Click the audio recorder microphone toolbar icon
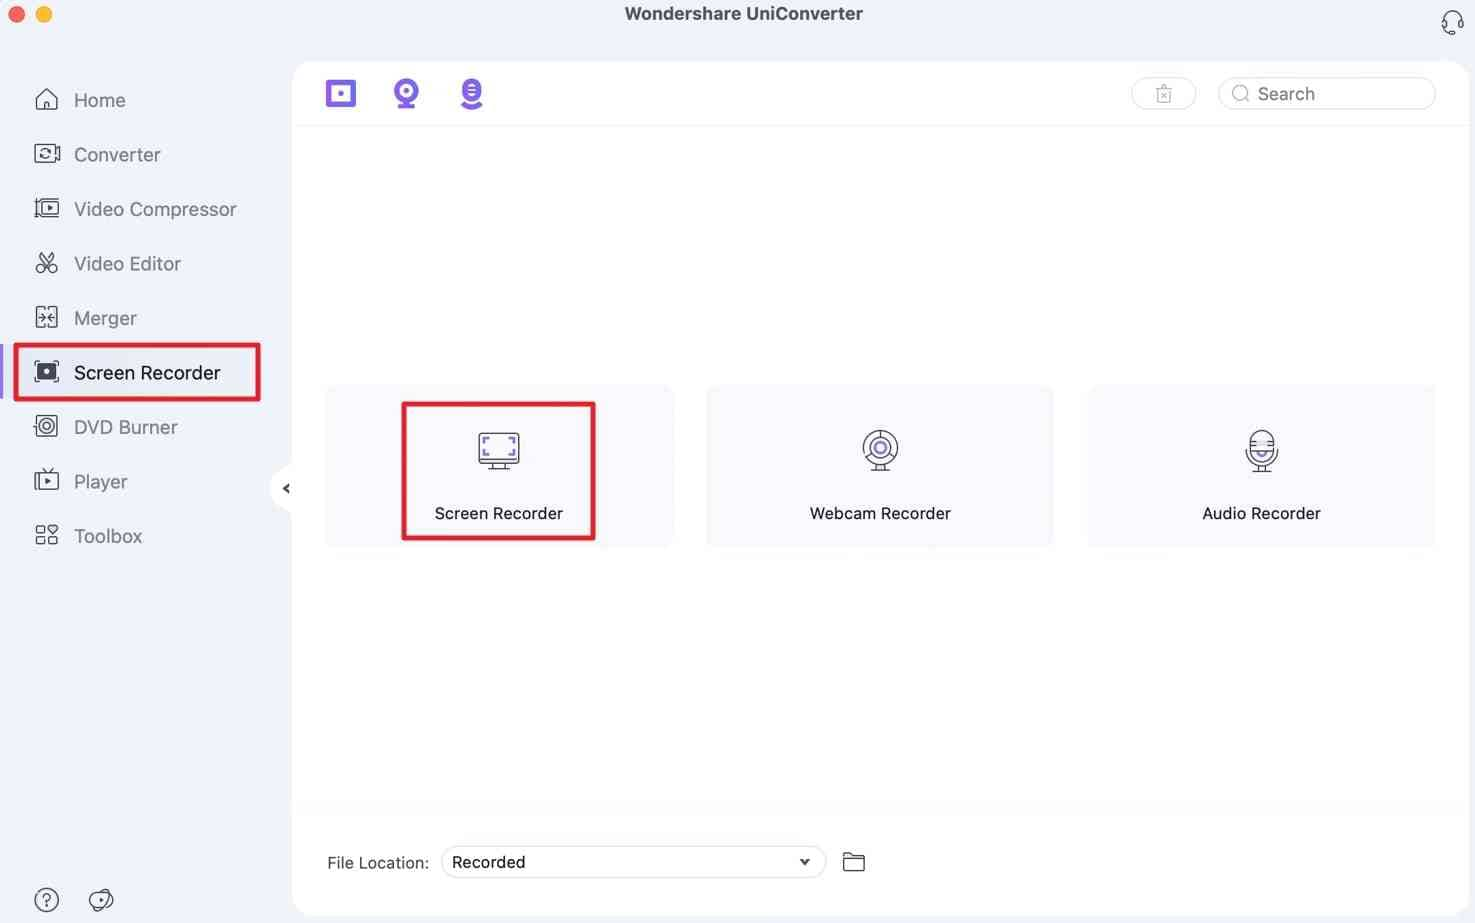The height and width of the screenshot is (923, 1475). point(471,93)
